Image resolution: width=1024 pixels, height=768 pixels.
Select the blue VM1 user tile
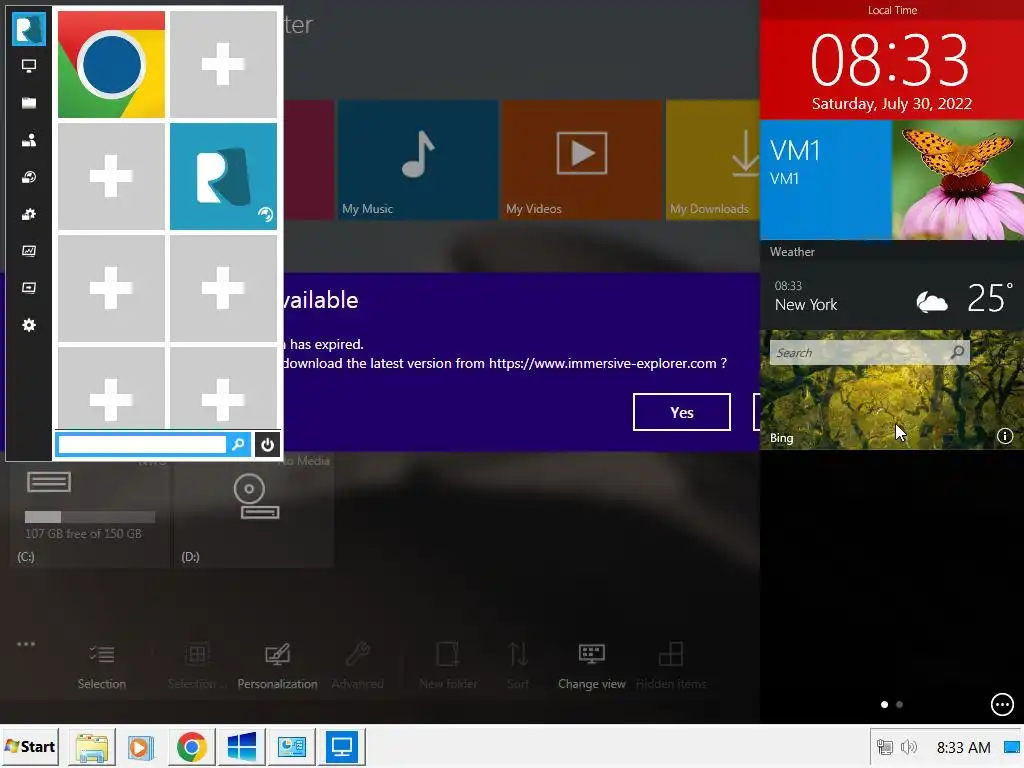click(x=825, y=180)
